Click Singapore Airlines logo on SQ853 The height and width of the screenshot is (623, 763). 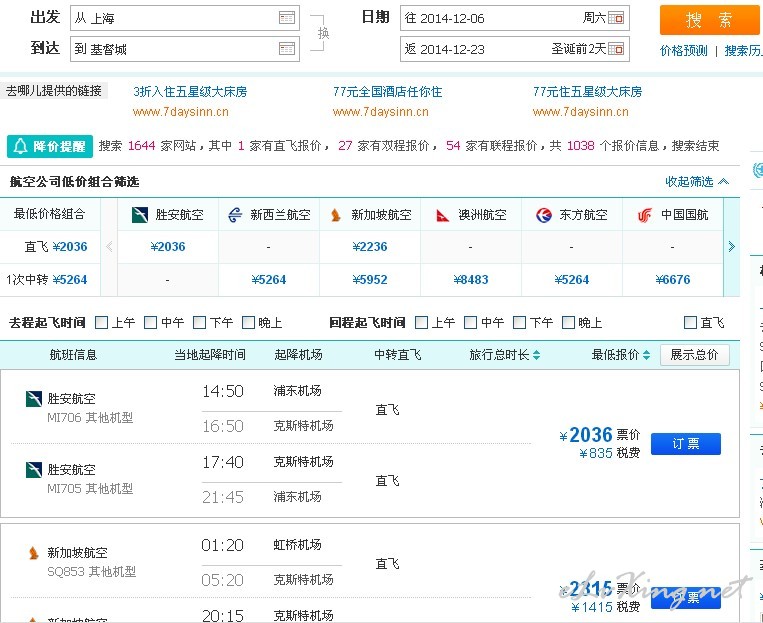[34, 553]
